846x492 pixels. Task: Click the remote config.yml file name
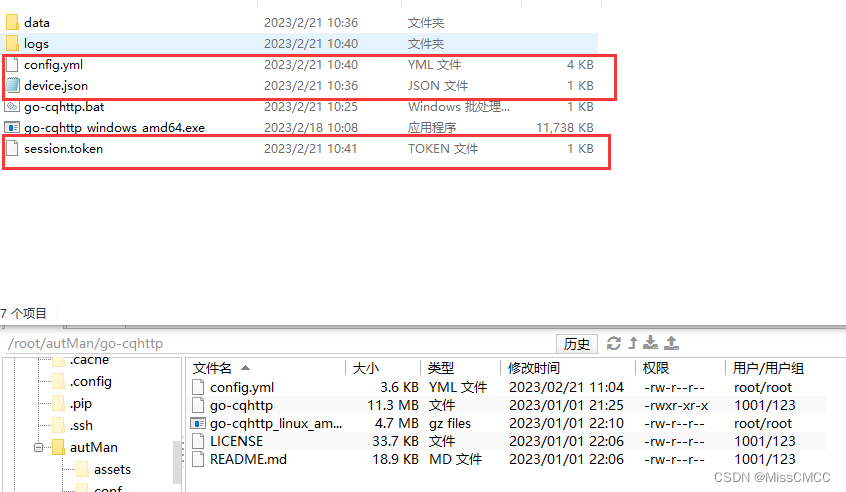point(242,387)
